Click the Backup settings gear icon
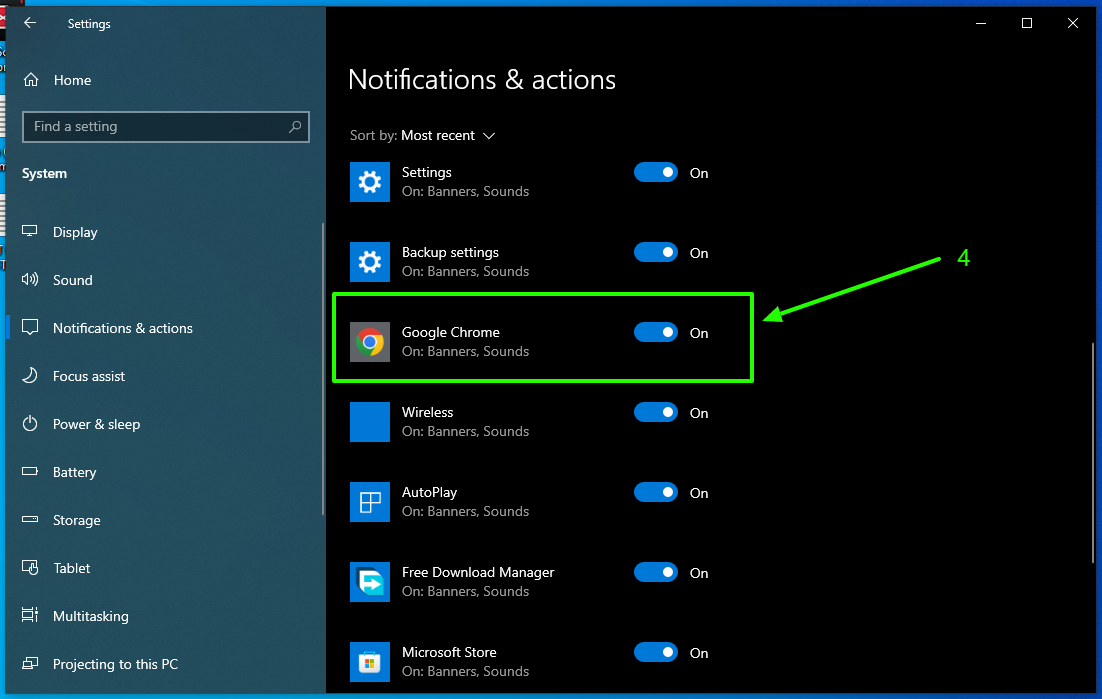 click(370, 262)
